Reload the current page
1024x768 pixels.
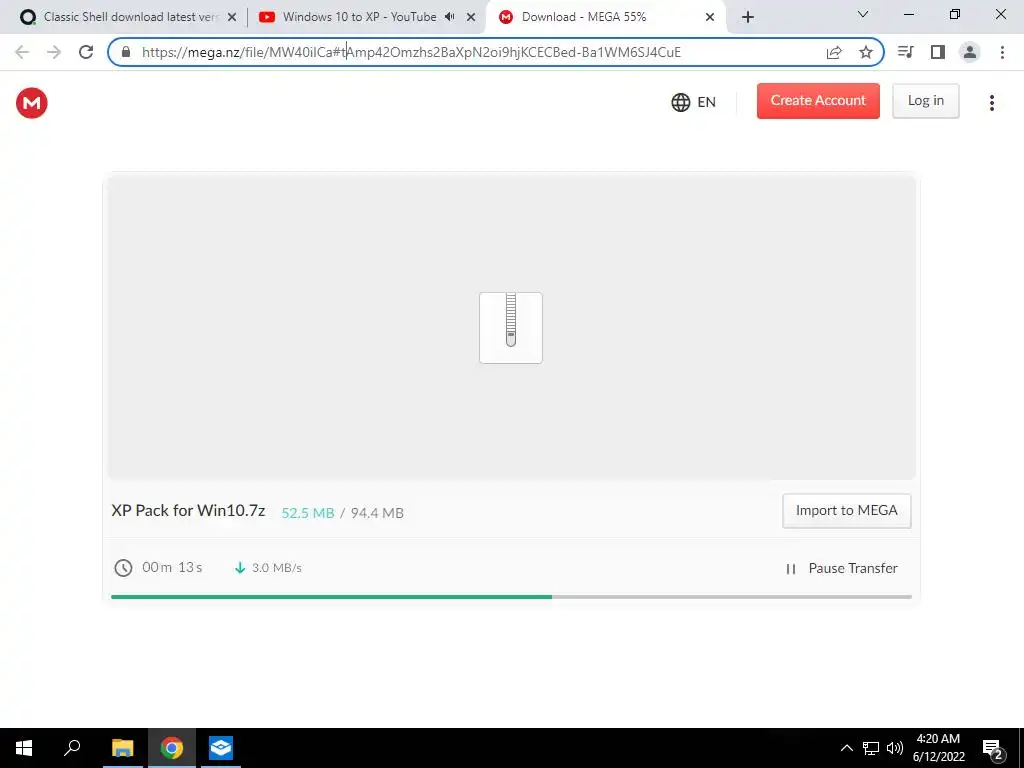(x=86, y=52)
